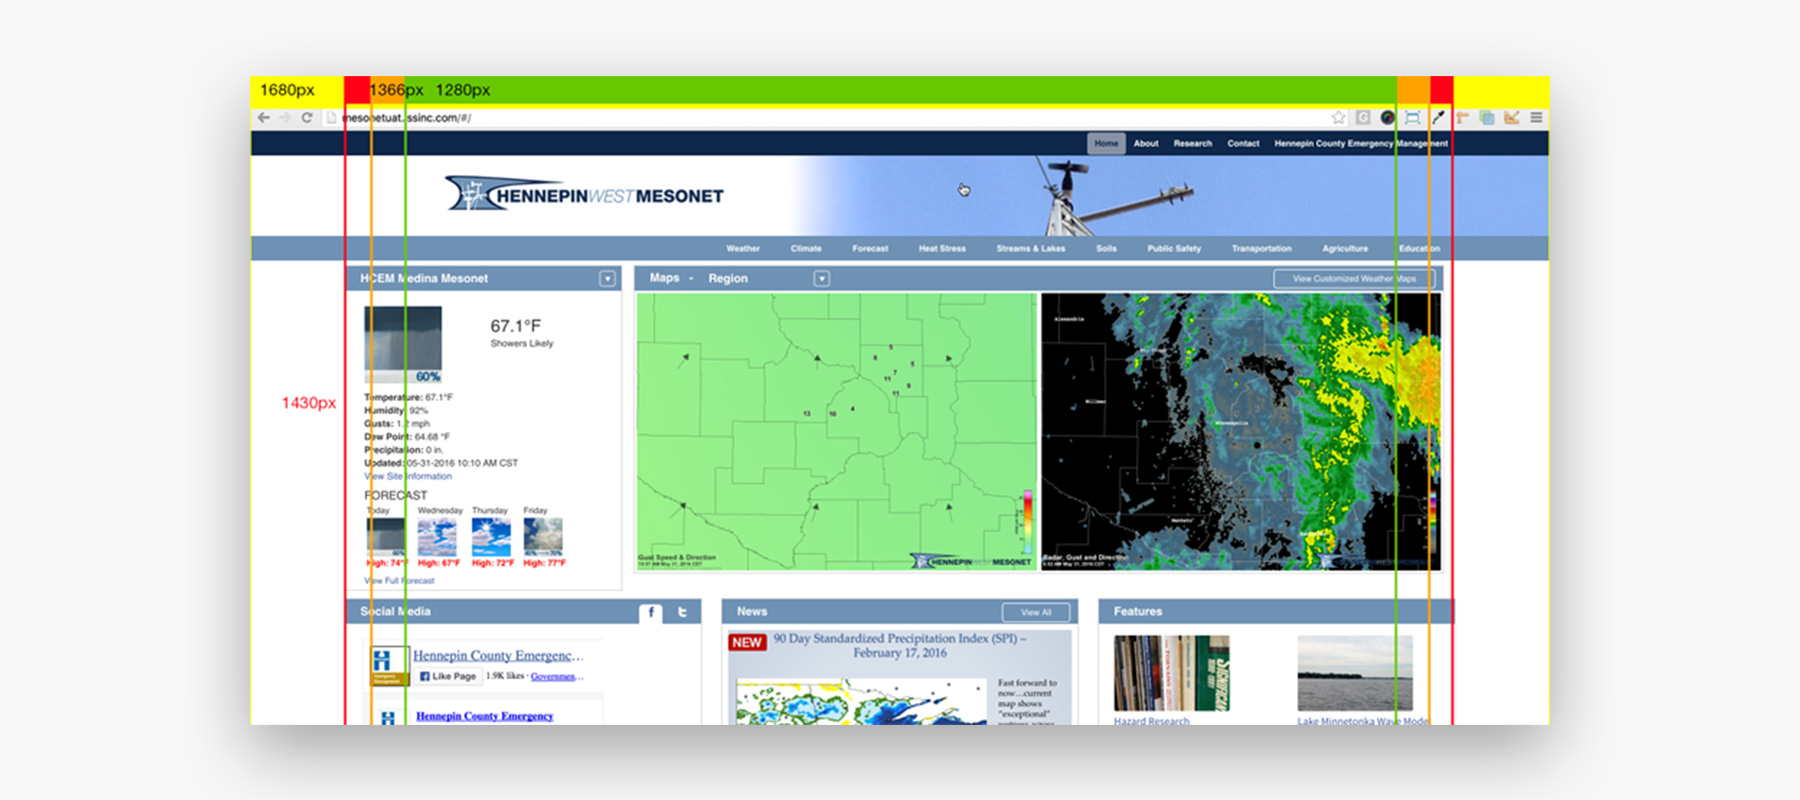Image resolution: width=1800 pixels, height=800 pixels.
Task: Click the 90 Day Standardized Precipitation Index headline
Action: coord(900,645)
